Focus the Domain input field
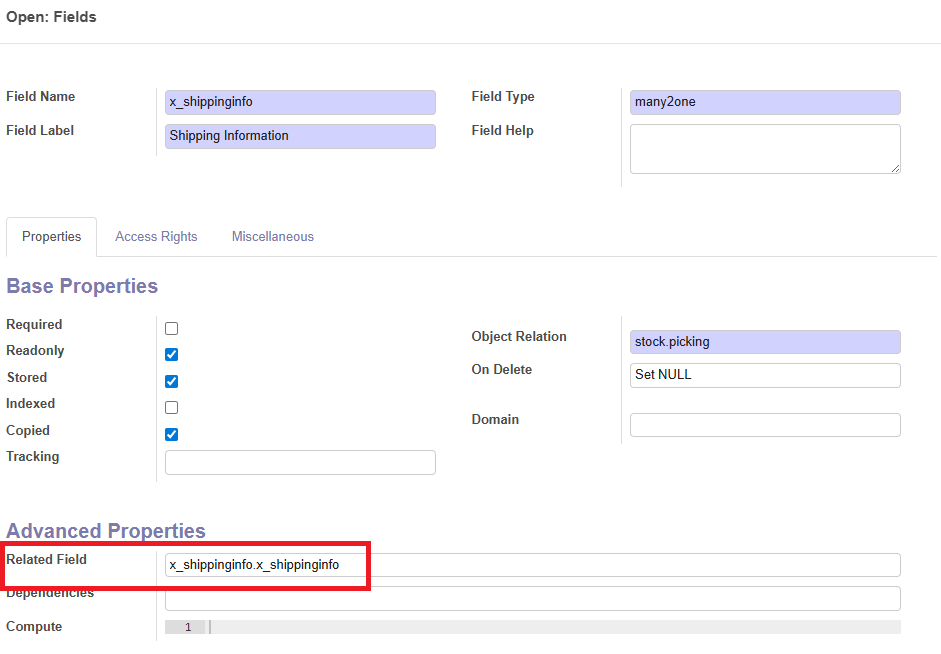This screenshot has height=654, width=941. (765, 425)
